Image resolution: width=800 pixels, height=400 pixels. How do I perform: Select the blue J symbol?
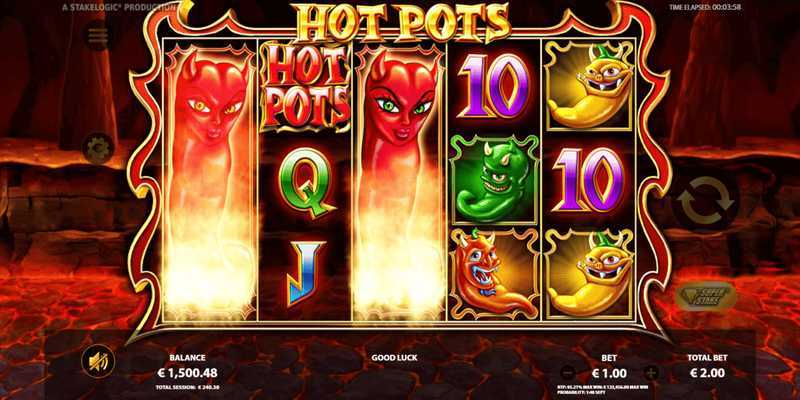click(x=305, y=273)
